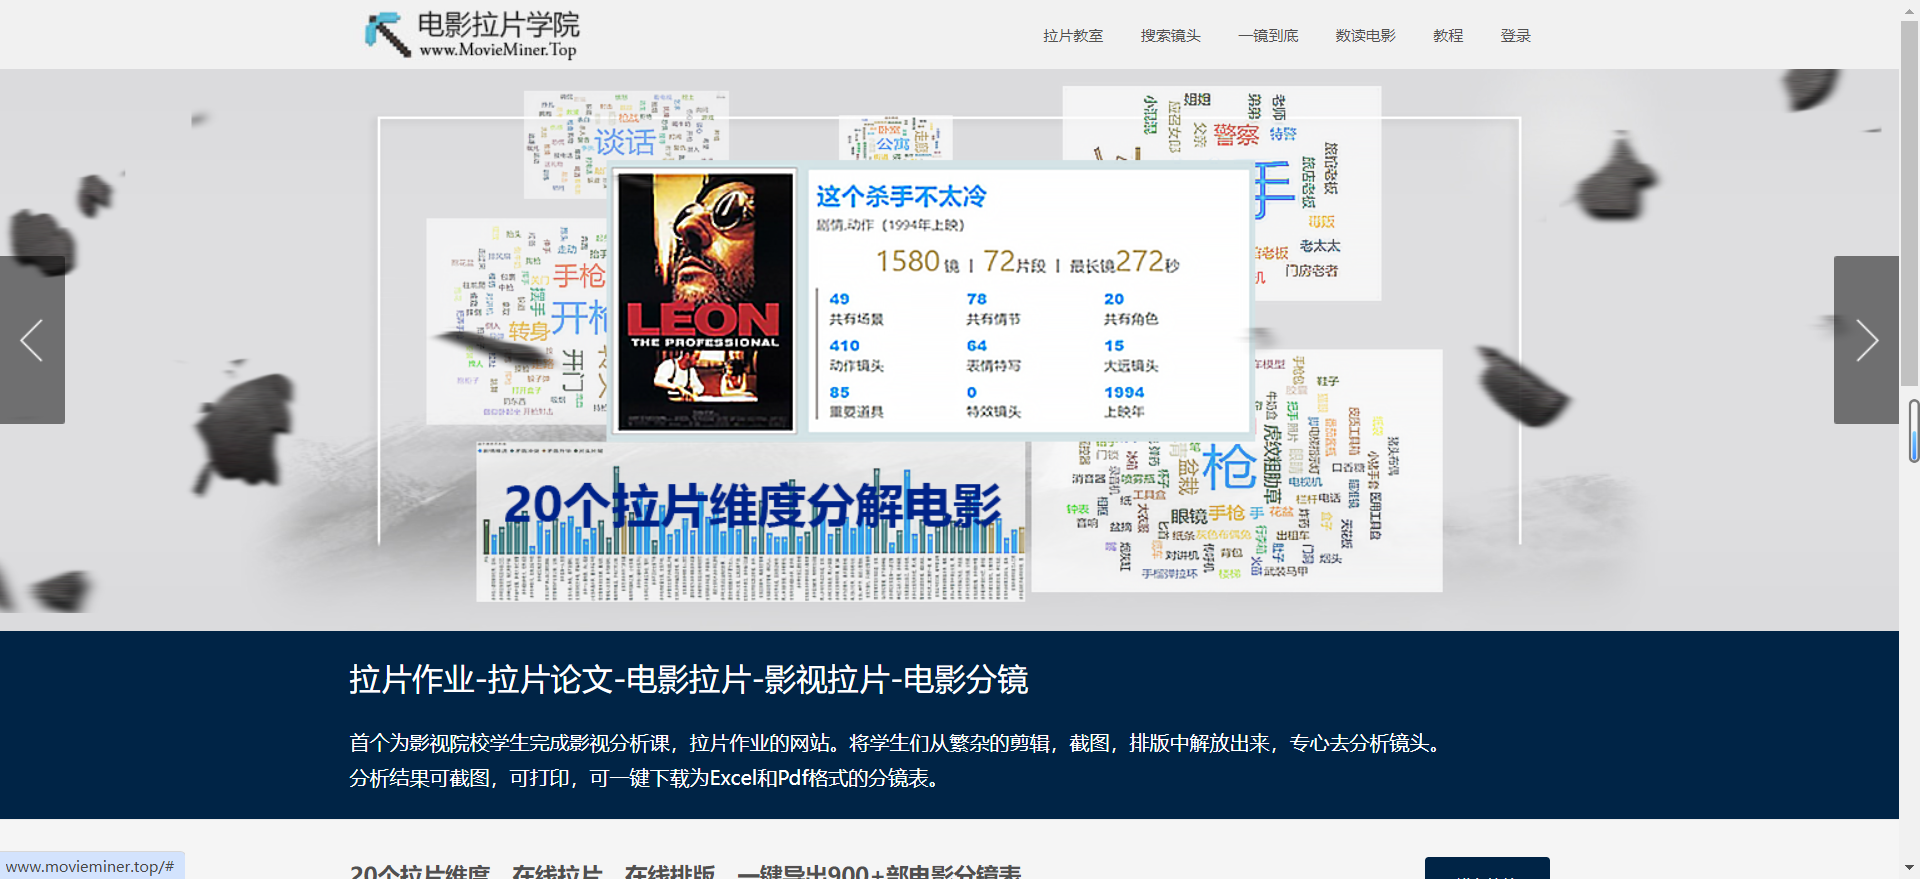Click the scrollbar up arrow
The height and width of the screenshot is (879, 1920).
pyautogui.click(x=1910, y=9)
